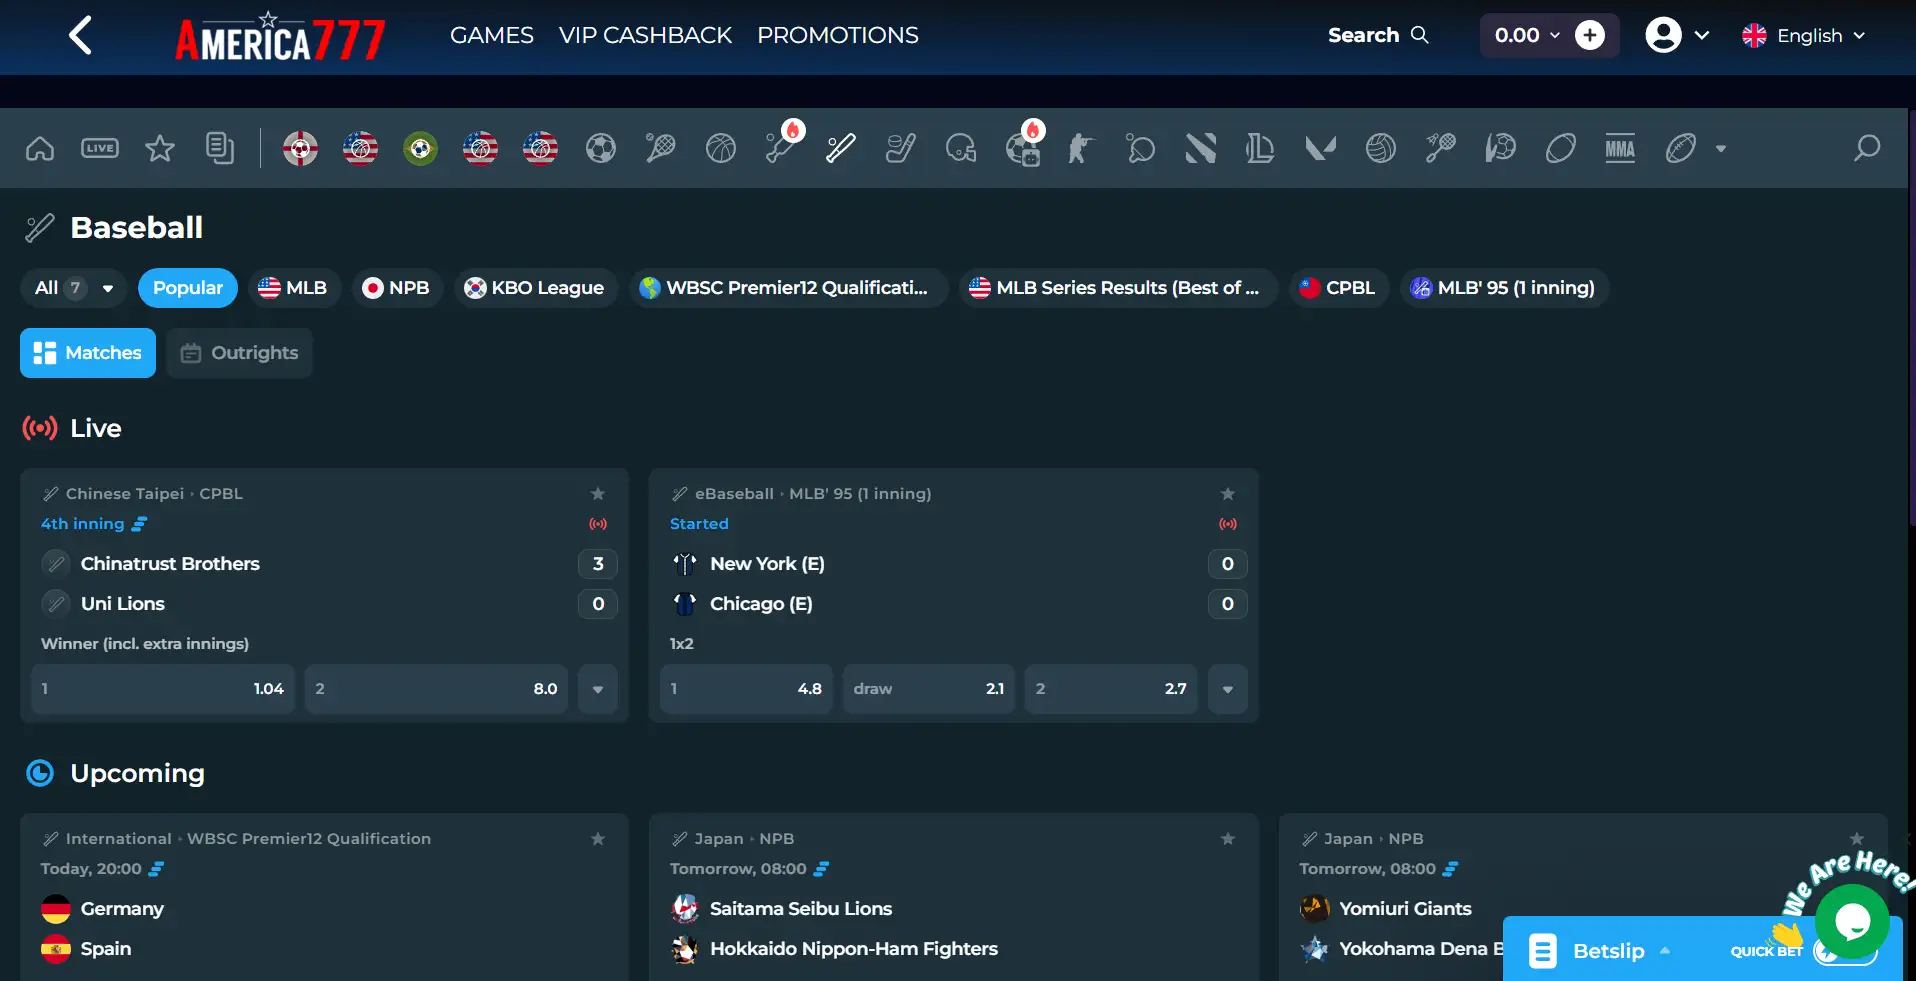Select the ice hockey sport icon

click(901, 149)
